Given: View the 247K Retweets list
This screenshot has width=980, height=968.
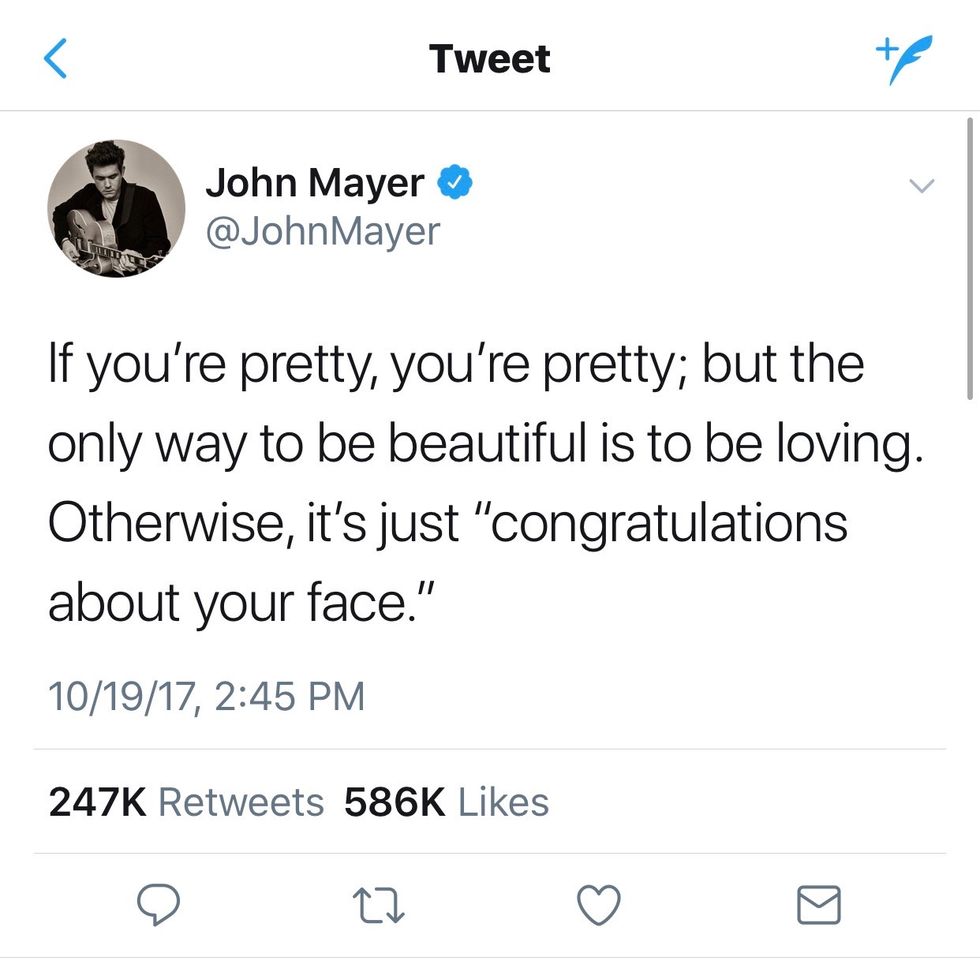Looking at the screenshot, I should 186,802.
